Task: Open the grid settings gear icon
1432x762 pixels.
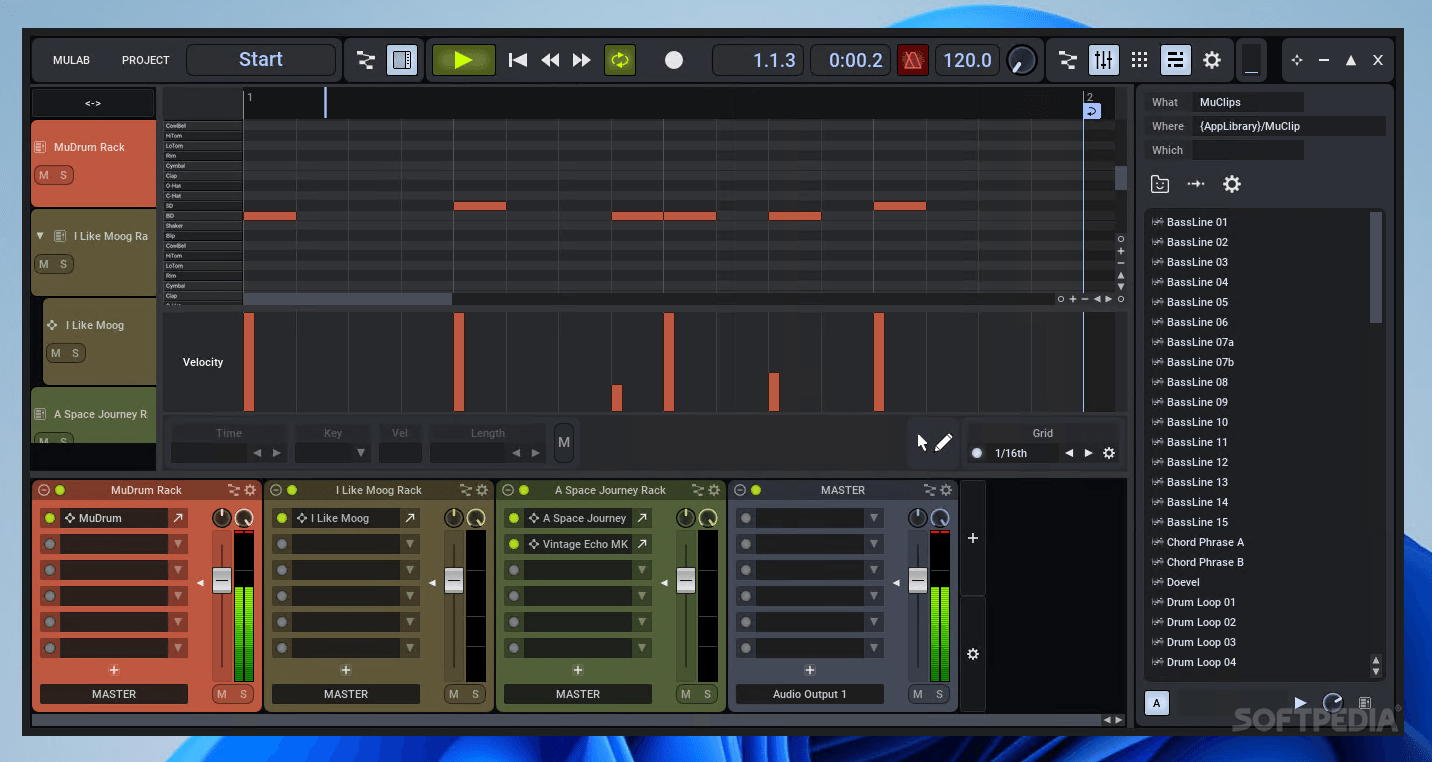Action: click(1109, 453)
